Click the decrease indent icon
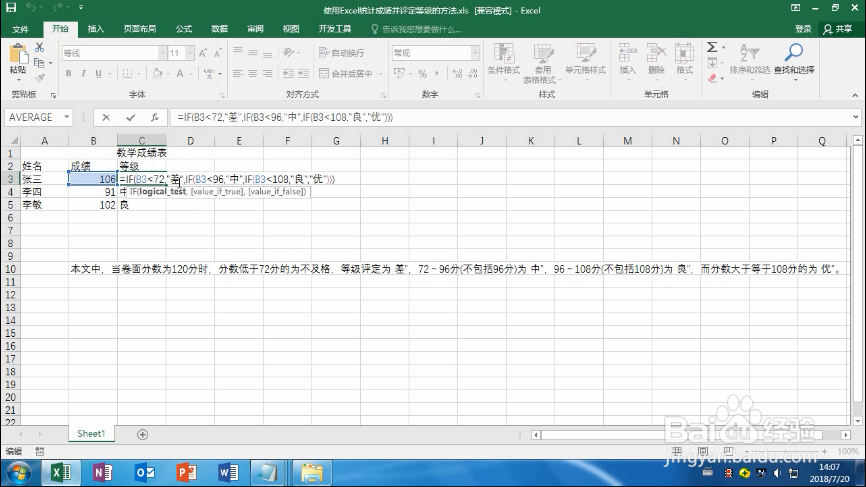Screen dimensions: 866x487 (x=288, y=73)
